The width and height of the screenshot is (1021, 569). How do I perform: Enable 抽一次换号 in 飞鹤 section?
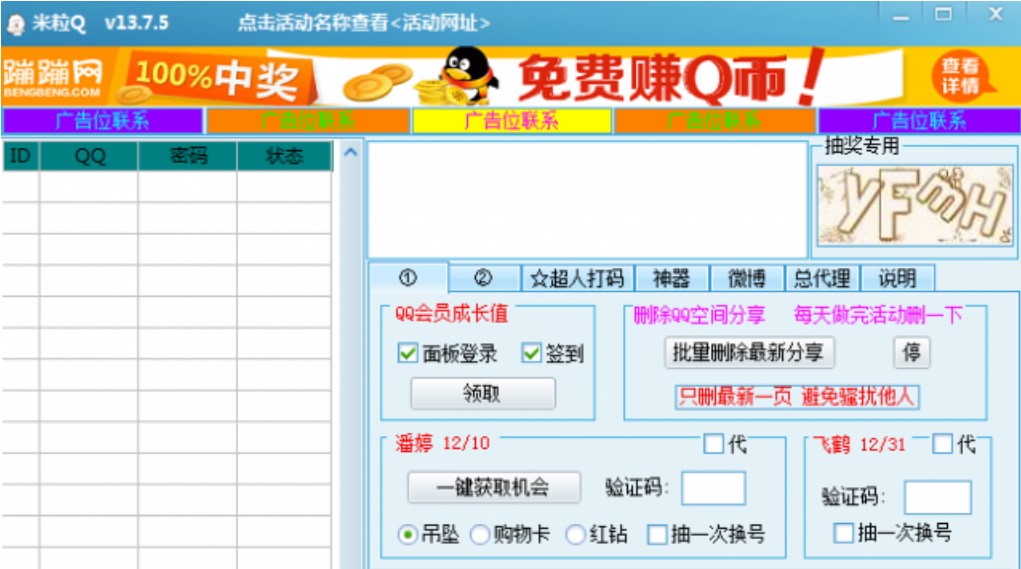(x=844, y=533)
